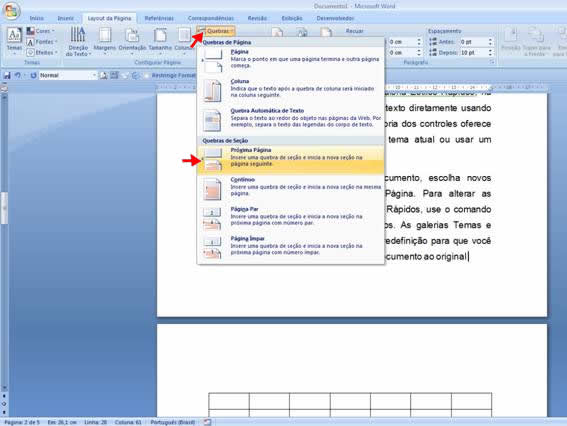Image resolution: width=567 pixels, height=426 pixels.
Task: Click the Depois spacing field
Action: [474, 52]
